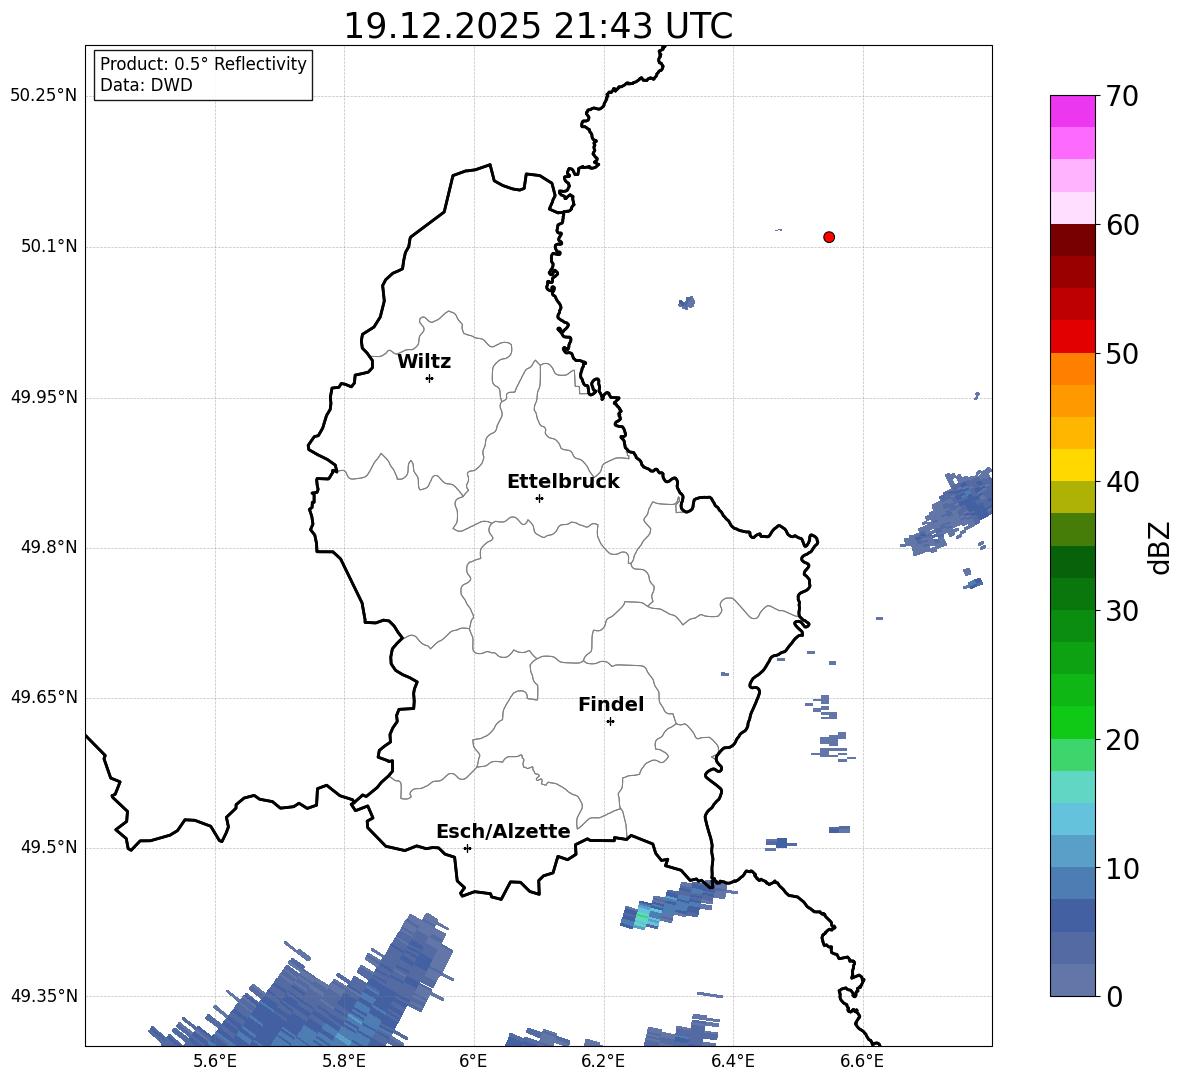The image size is (1184, 1081).
Task: Click the orange colorbar segment below 50
Action: tap(1072, 368)
